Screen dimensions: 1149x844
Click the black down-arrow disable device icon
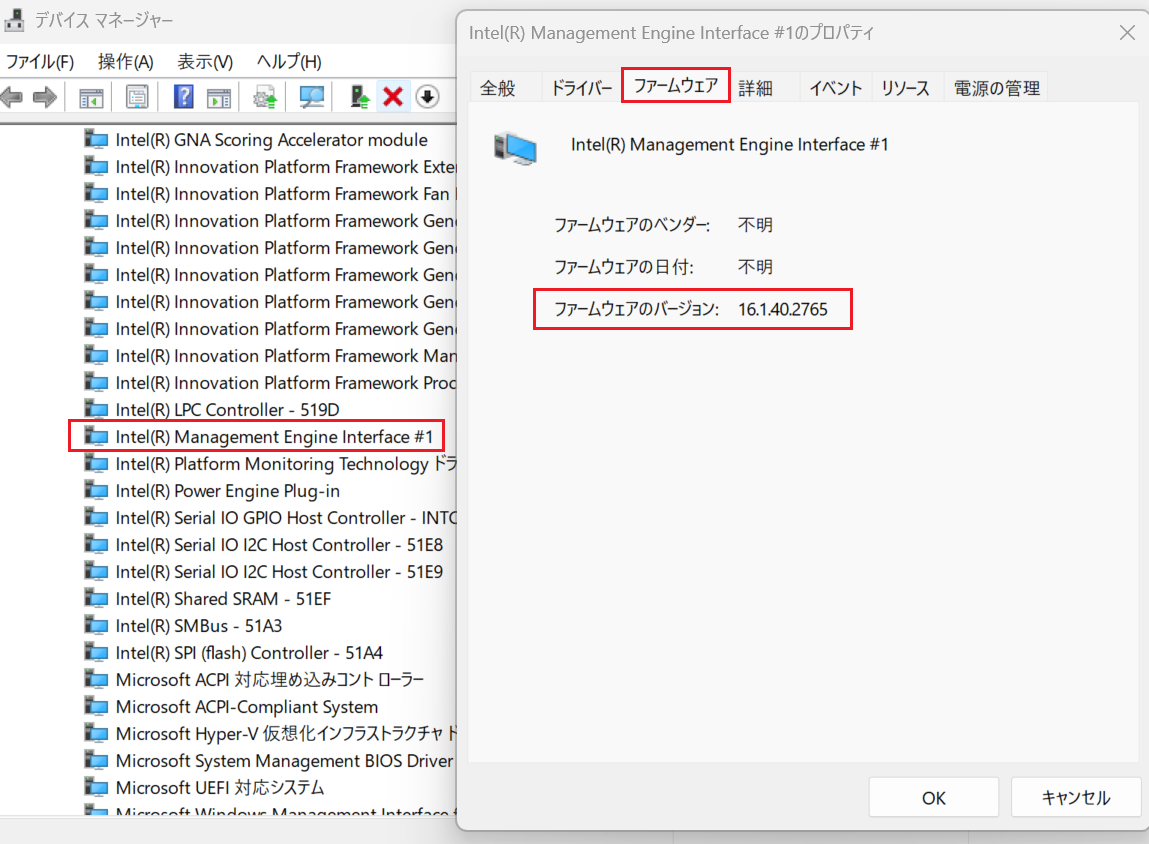(x=427, y=97)
